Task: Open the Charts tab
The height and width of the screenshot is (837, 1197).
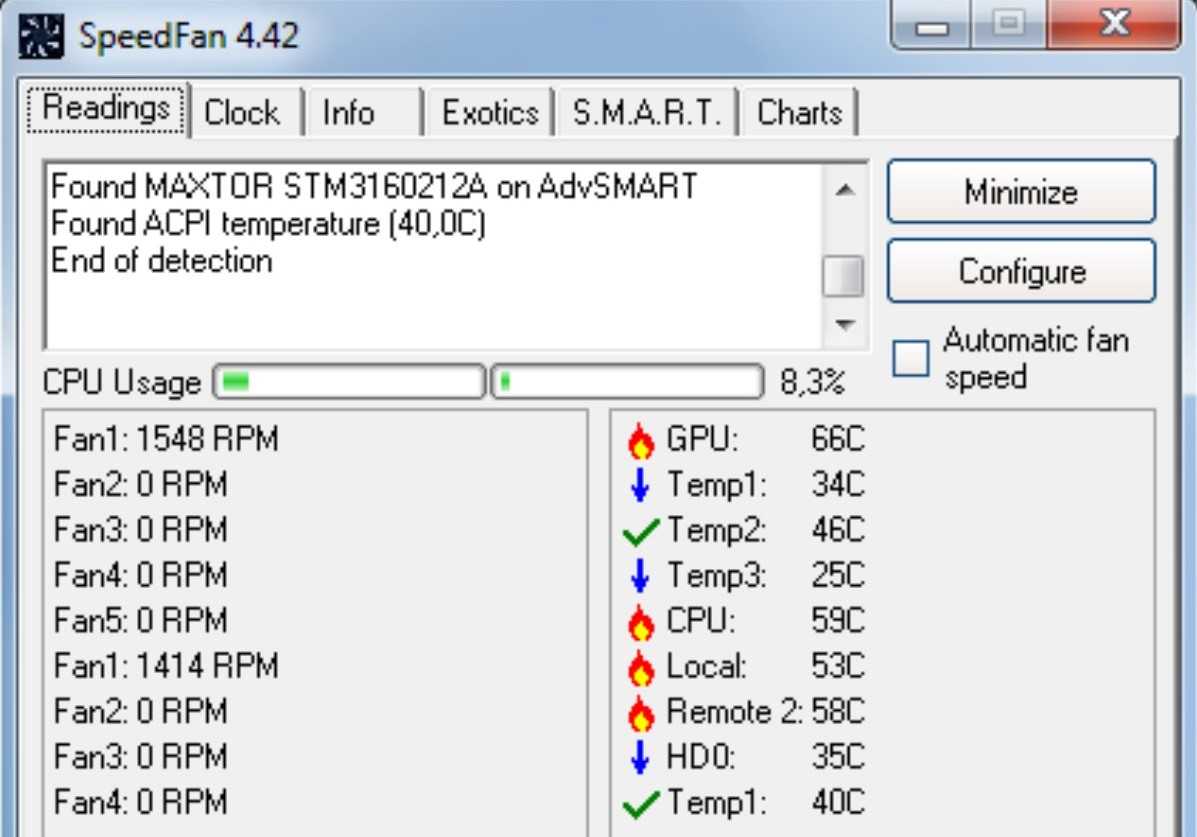Action: [x=799, y=113]
